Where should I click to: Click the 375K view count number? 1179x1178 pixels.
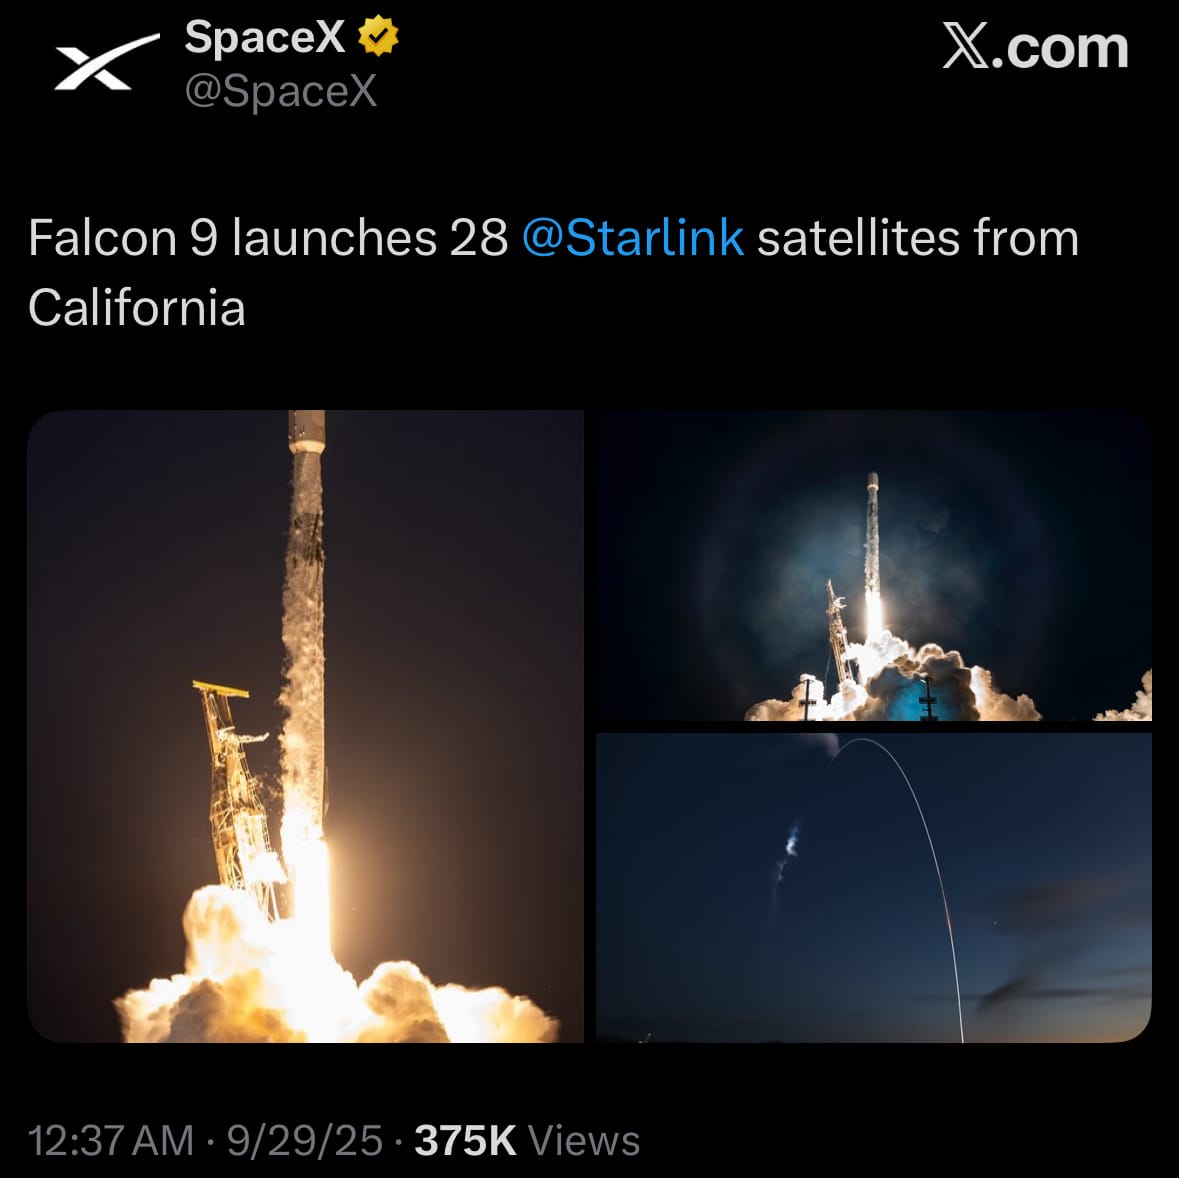(465, 1141)
